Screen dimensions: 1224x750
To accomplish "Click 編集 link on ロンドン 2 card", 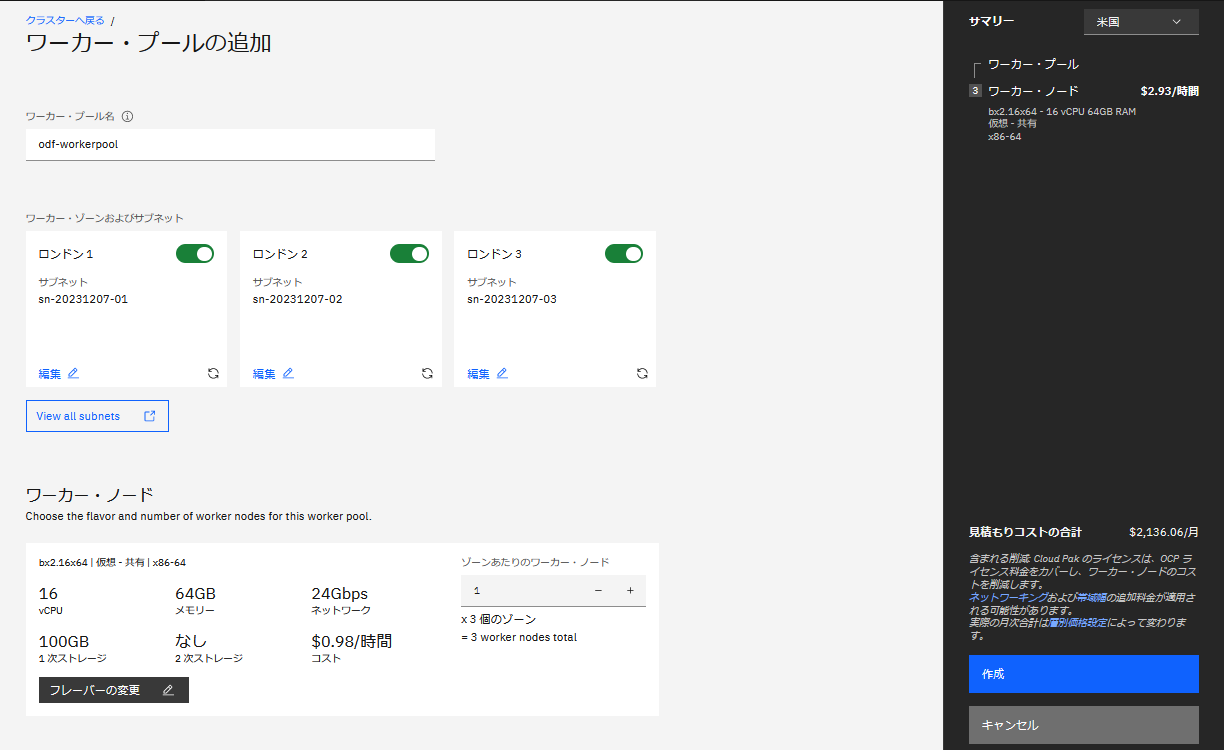I will tap(264, 374).
